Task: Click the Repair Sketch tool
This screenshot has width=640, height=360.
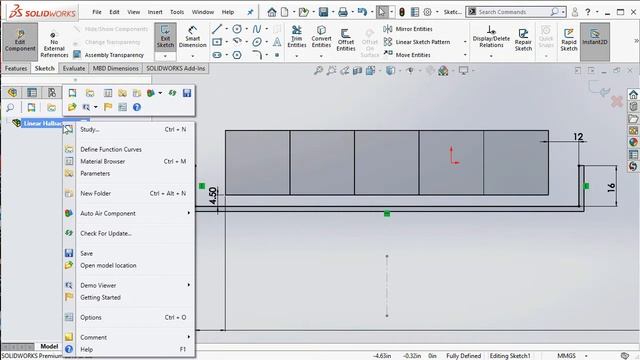Action: pyautogui.click(x=523, y=40)
